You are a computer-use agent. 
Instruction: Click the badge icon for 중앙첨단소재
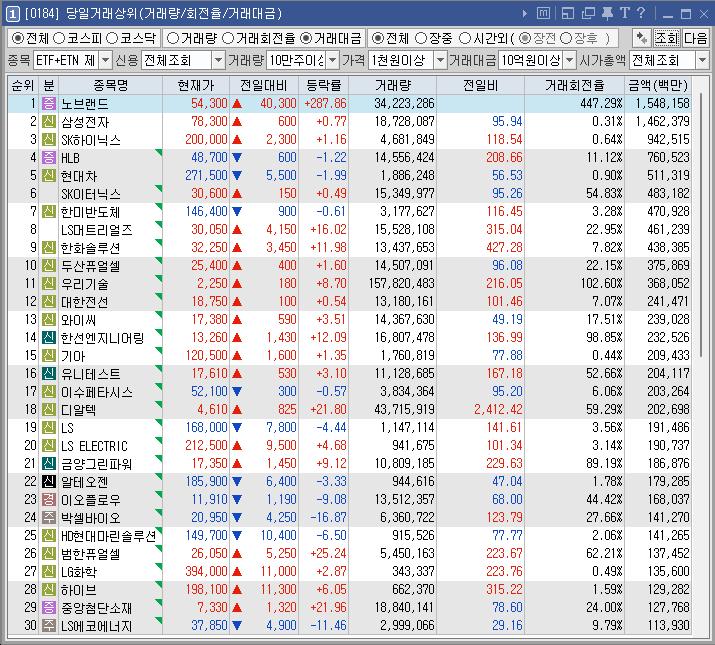(x=49, y=607)
